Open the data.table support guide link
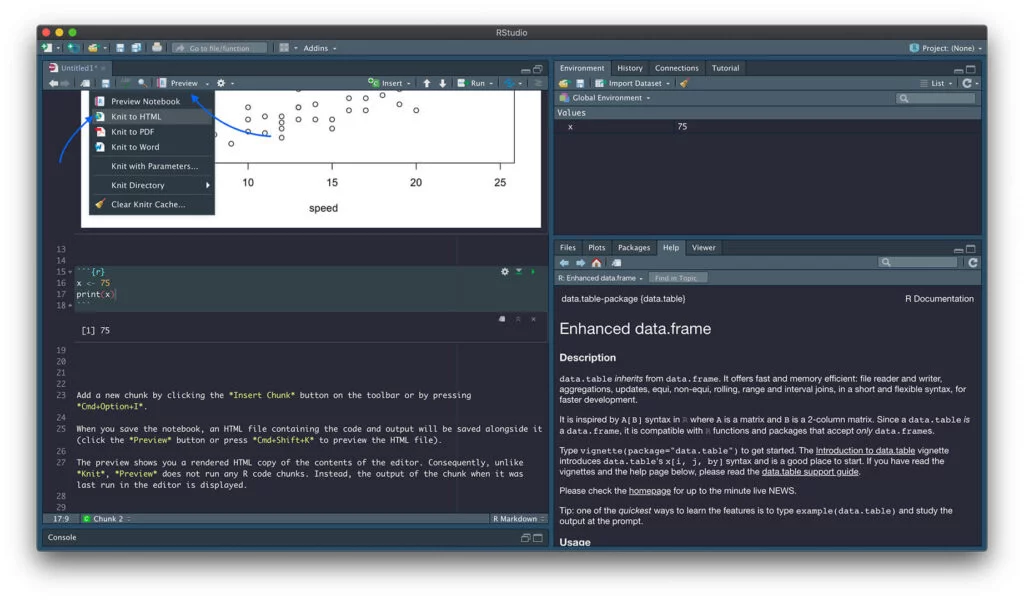 [x=810, y=471]
